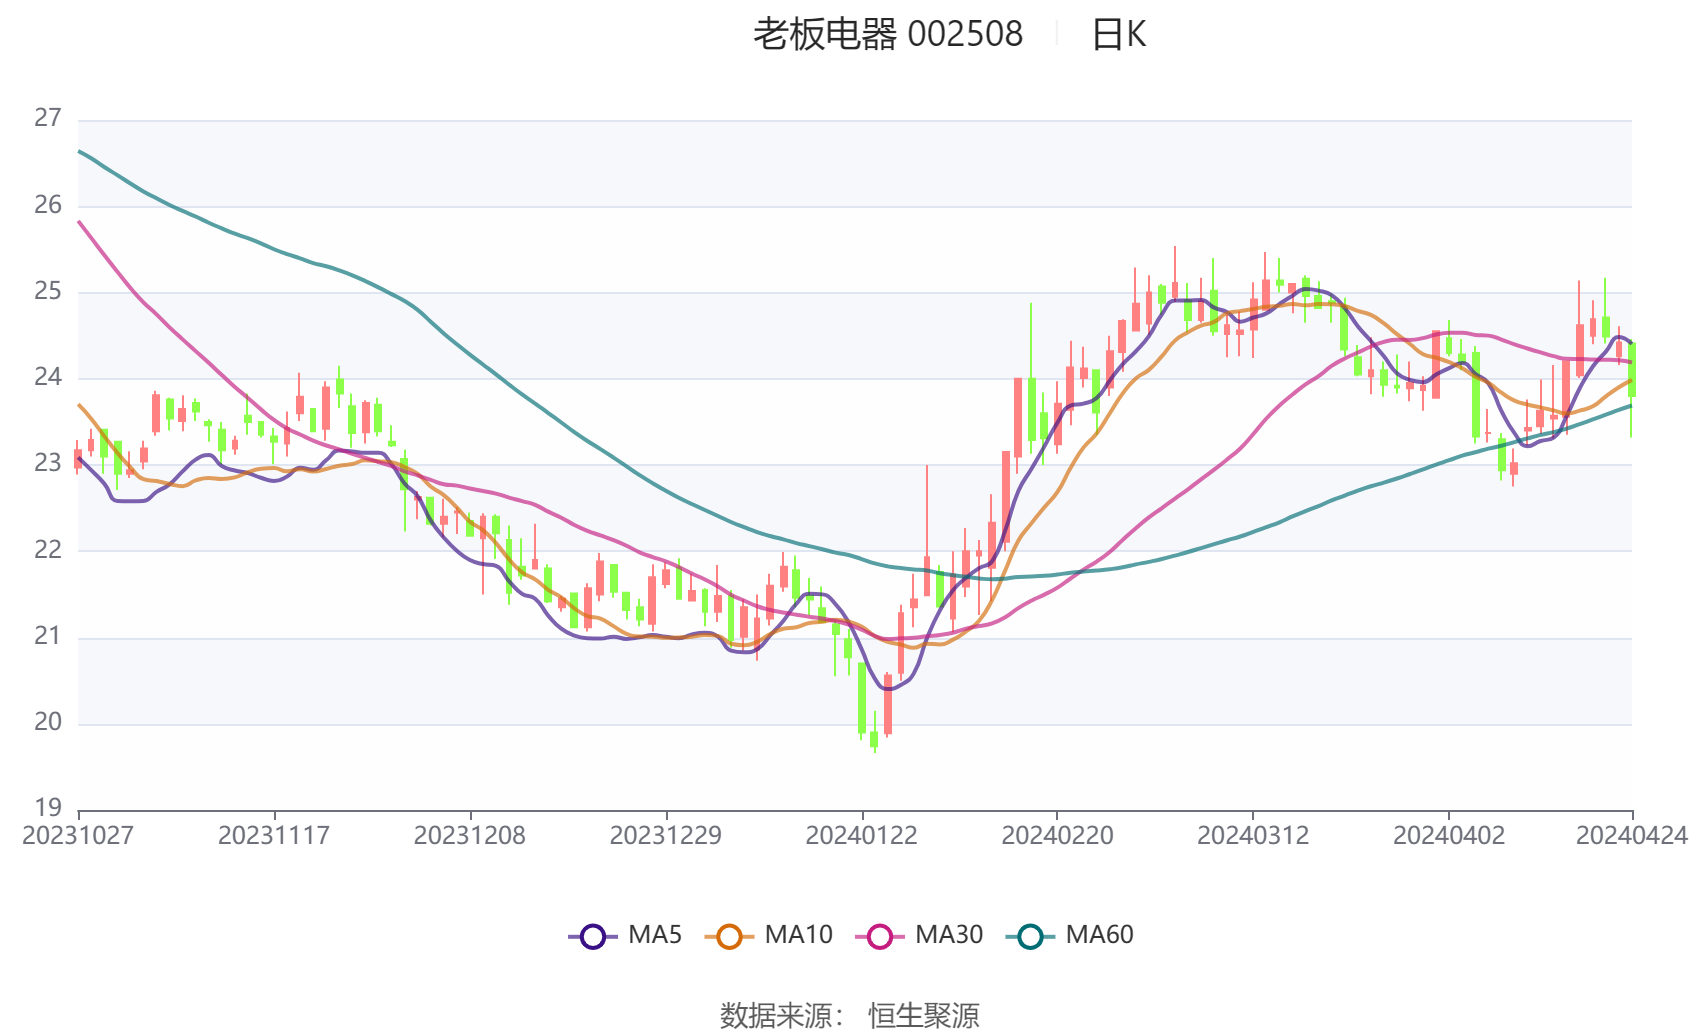Click the chart title 老板电器 002508

pos(888,35)
